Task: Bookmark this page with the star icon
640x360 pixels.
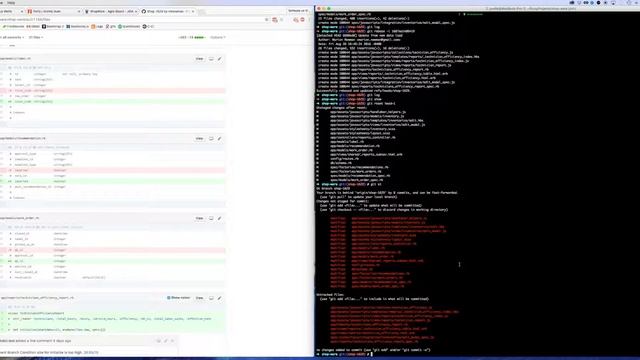Action: click(267, 19)
